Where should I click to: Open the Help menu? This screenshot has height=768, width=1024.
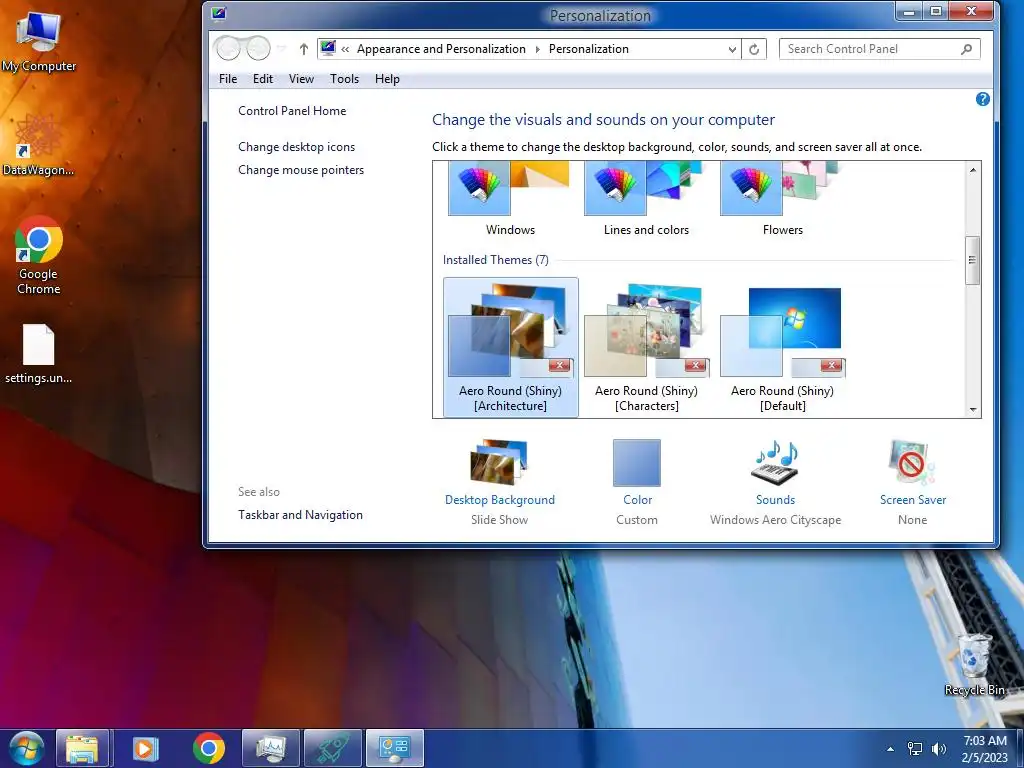click(387, 79)
